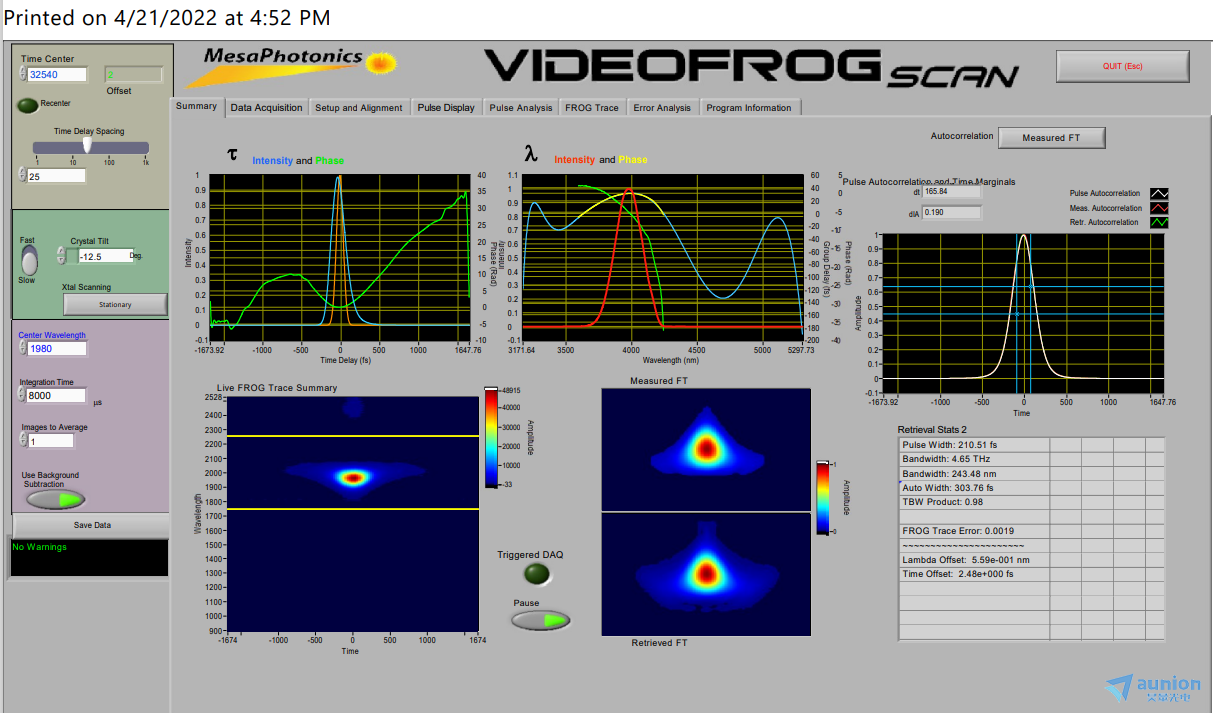This screenshot has width=1213, height=713.
Task: Open the Program Information tab
Action: point(749,108)
